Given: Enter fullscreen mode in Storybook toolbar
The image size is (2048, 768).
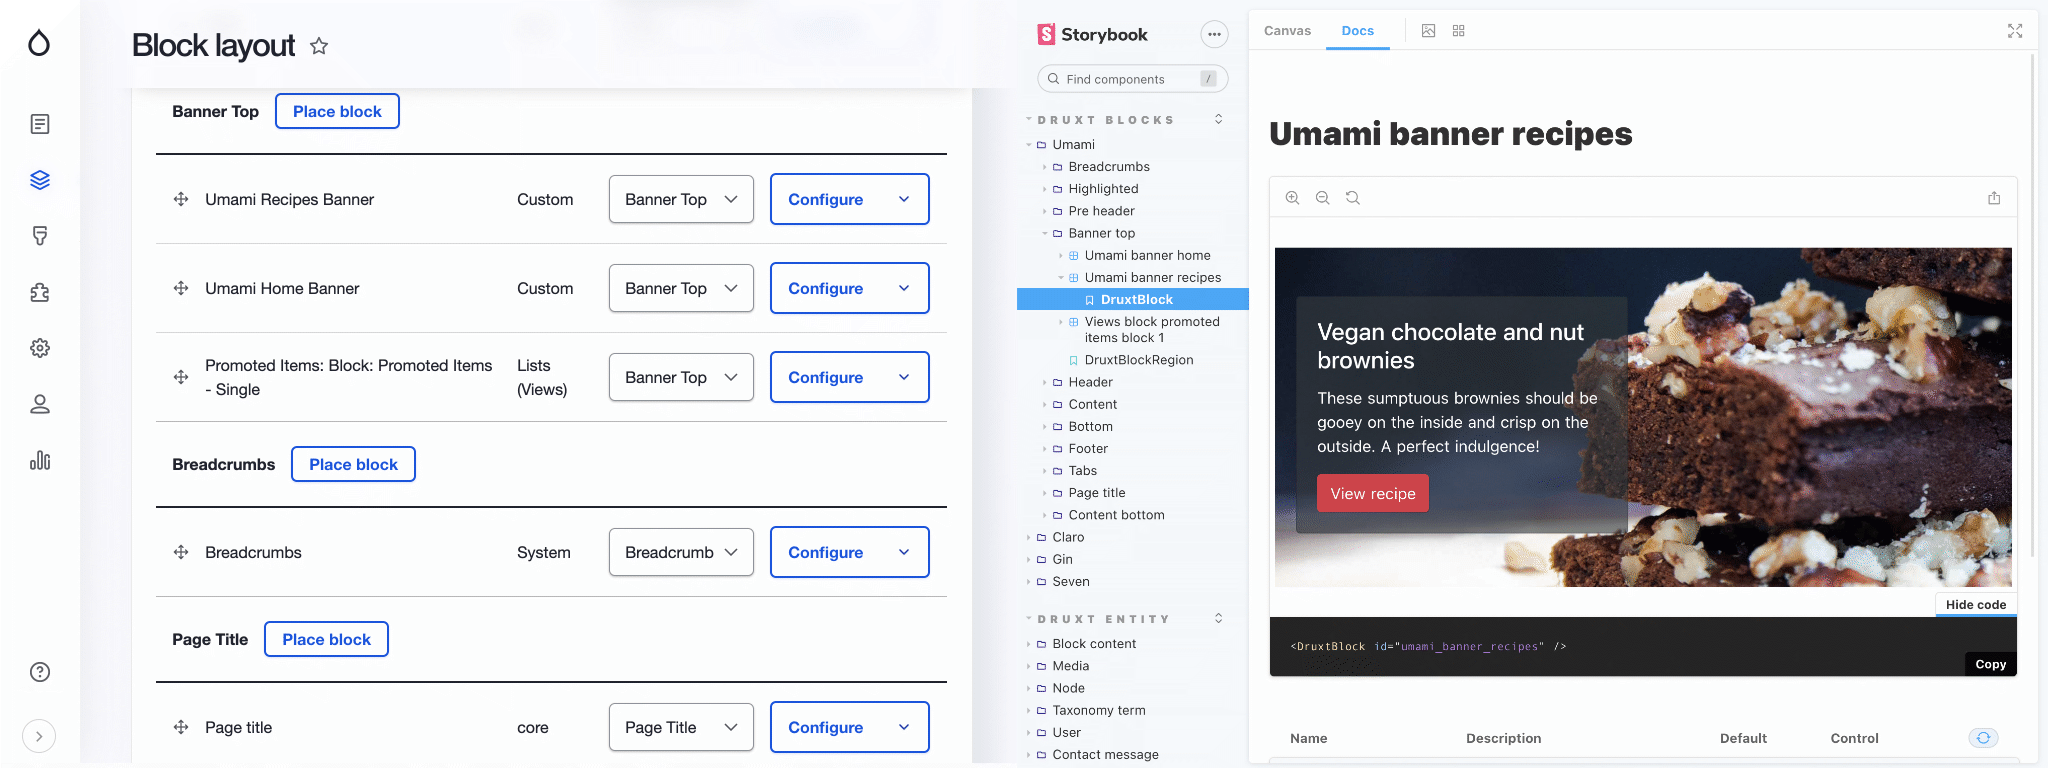Looking at the screenshot, I should pos(2014,31).
